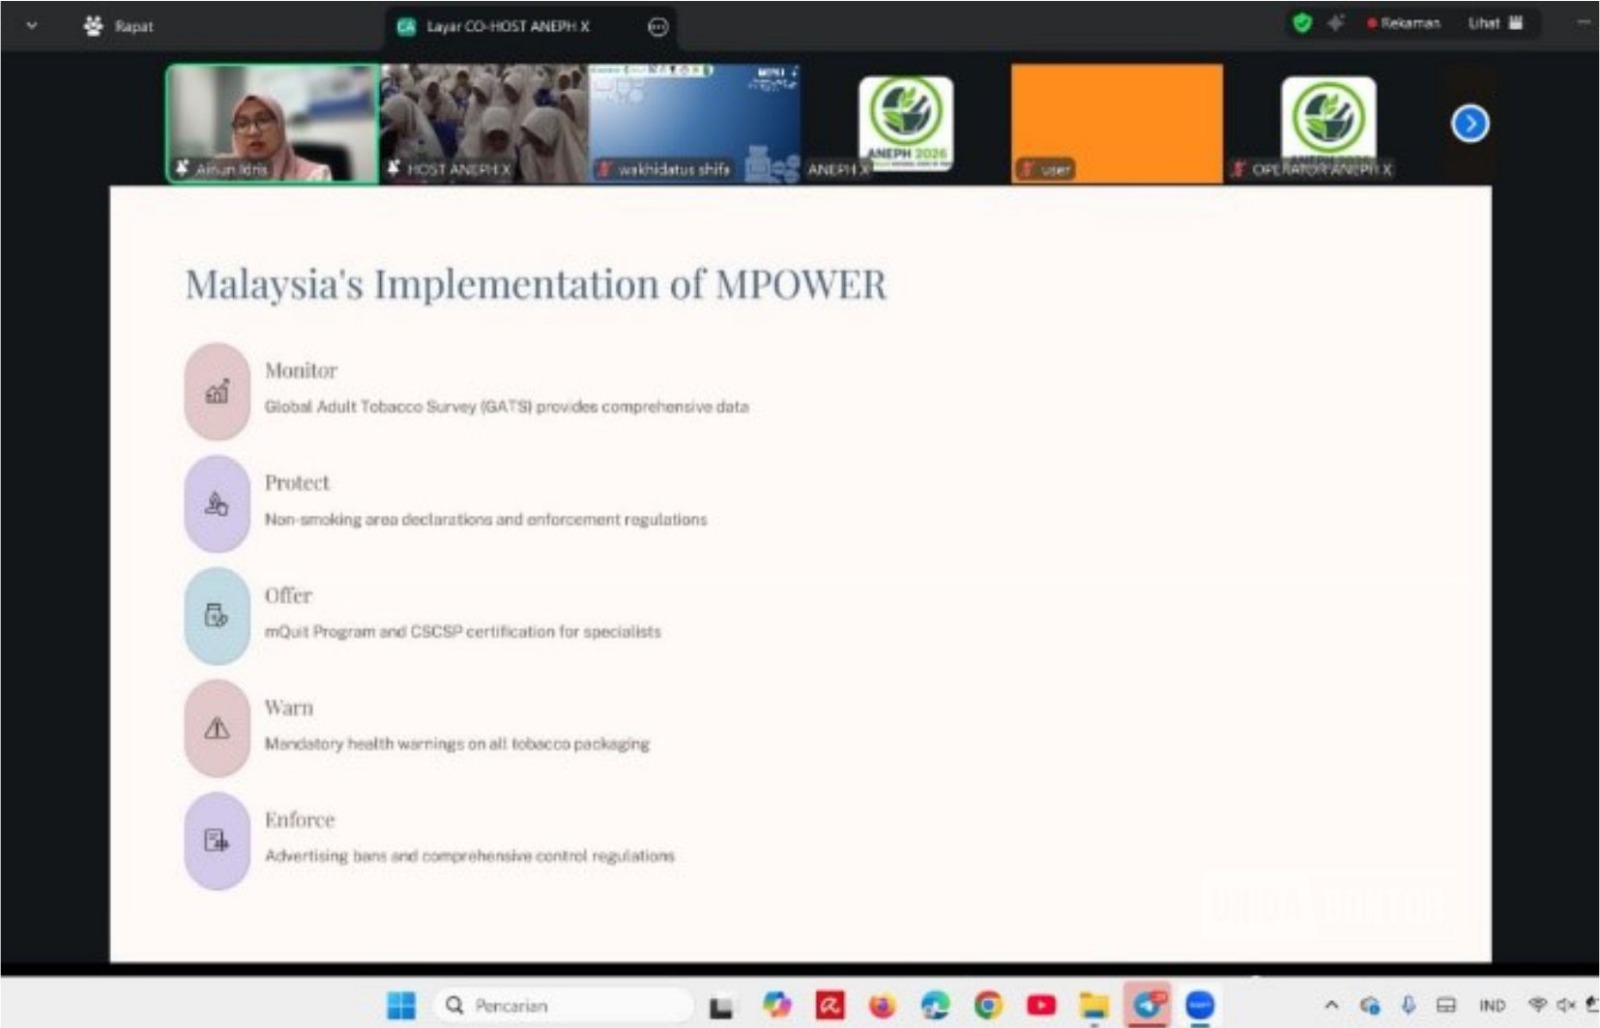Open the AI Companion sparkle icon
This screenshot has width=1600, height=1028.
pos(1335,23)
